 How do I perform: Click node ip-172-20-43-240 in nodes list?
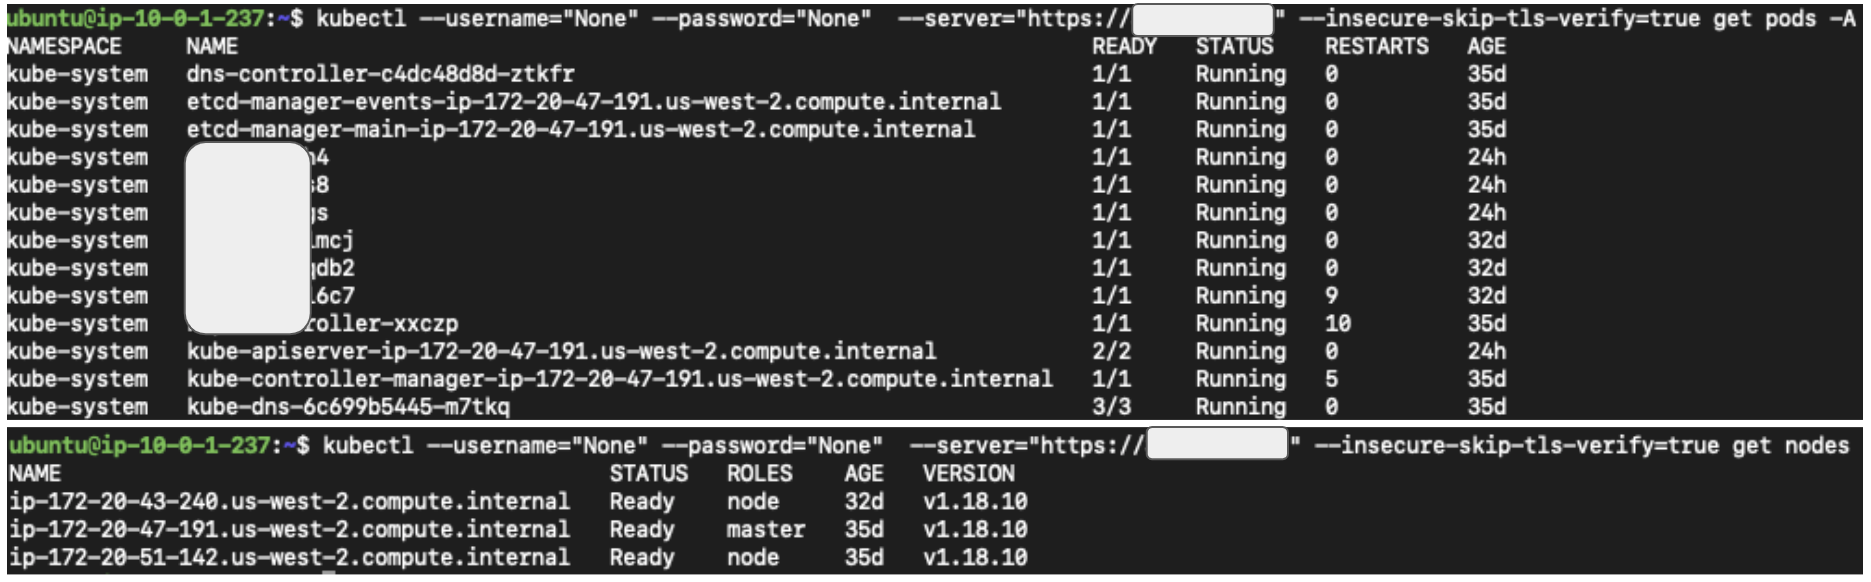click(289, 502)
